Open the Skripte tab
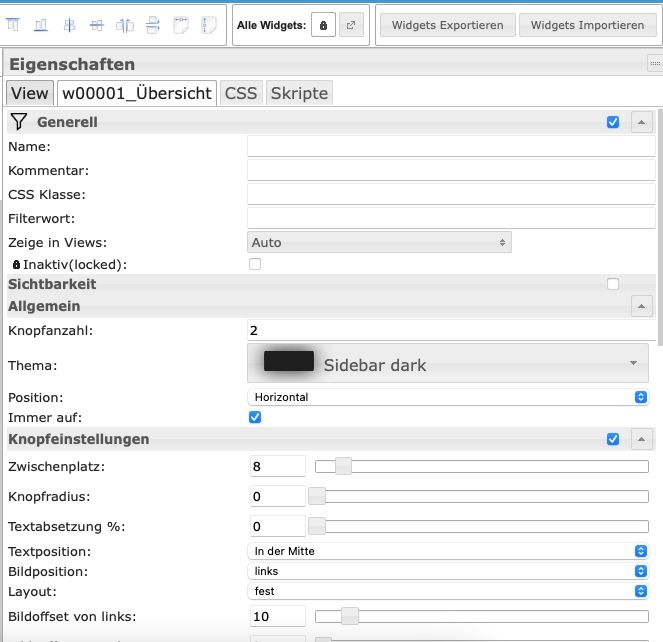 [299, 93]
